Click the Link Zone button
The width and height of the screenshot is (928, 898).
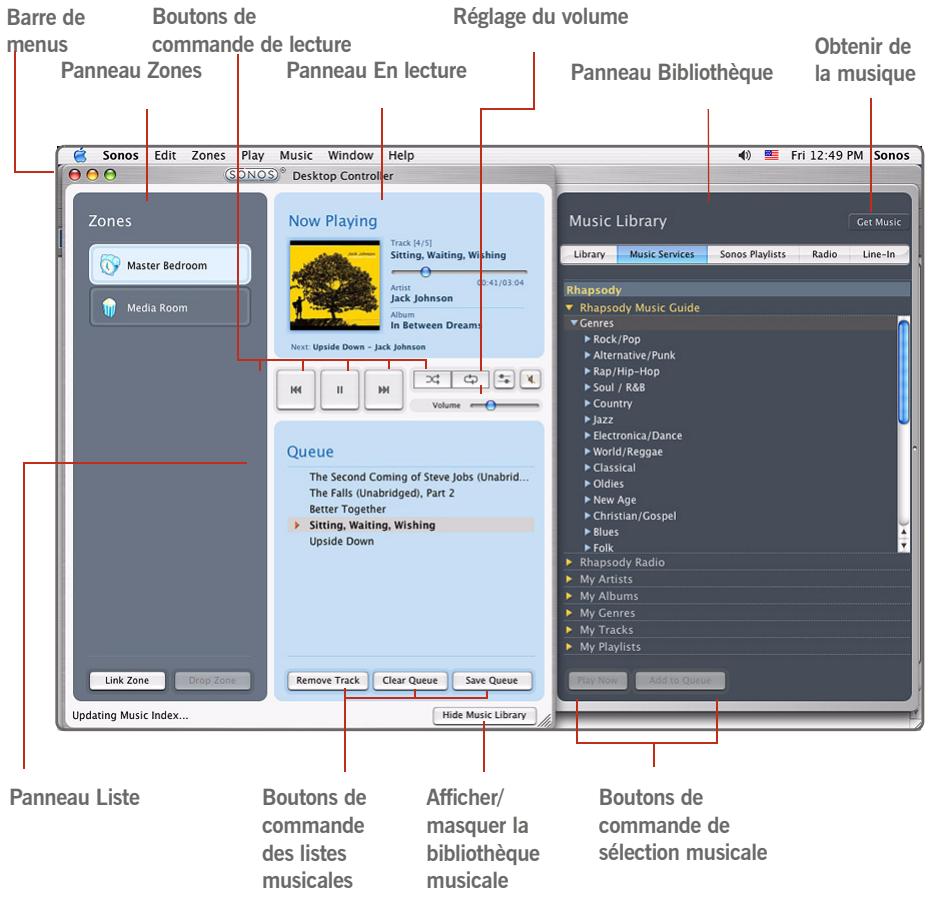[127, 680]
